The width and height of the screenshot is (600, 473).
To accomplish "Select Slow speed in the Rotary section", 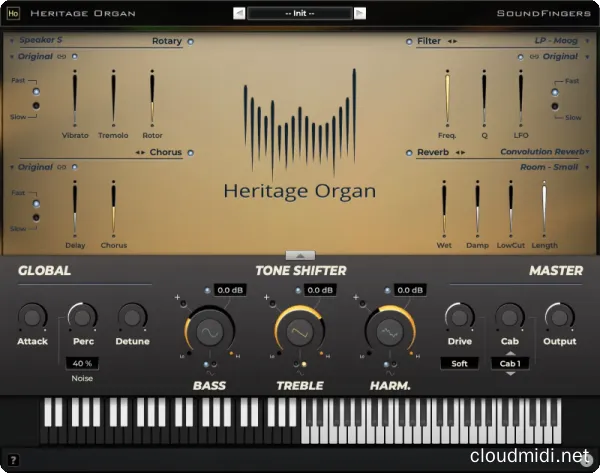I will click(36, 106).
